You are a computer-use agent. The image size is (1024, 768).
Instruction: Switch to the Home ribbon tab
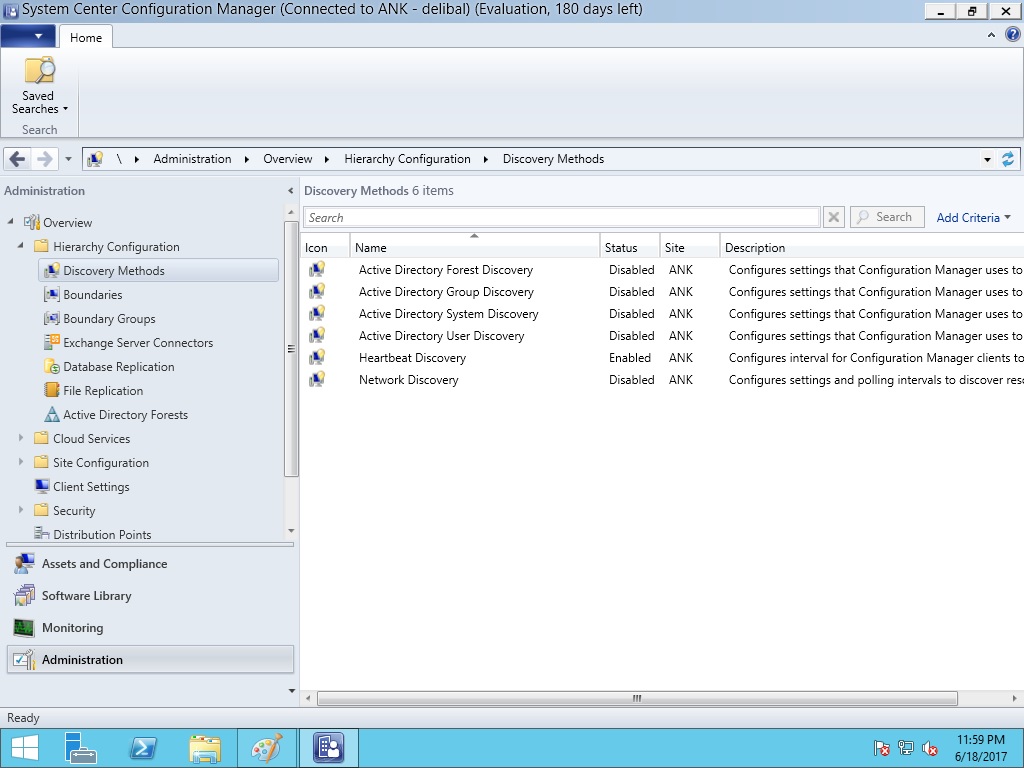pyautogui.click(x=86, y=37)
